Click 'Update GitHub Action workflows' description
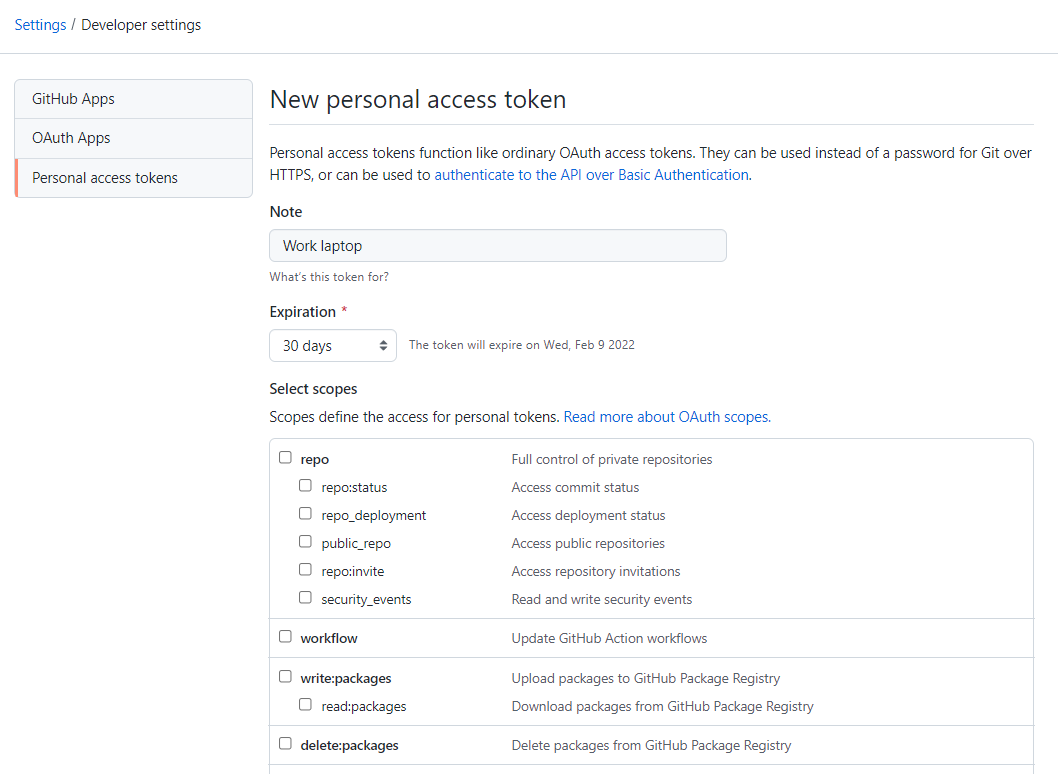 (x=609, y=638)
